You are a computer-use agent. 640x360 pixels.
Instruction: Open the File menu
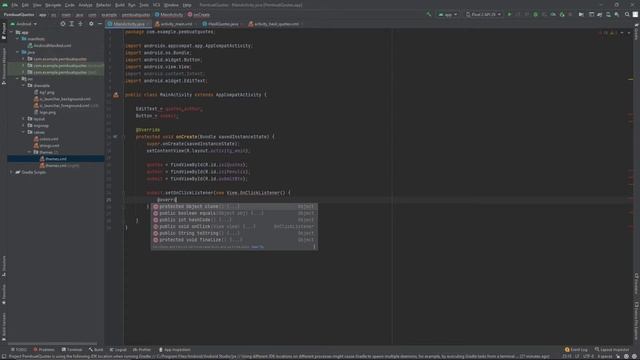tap(15, 5)
